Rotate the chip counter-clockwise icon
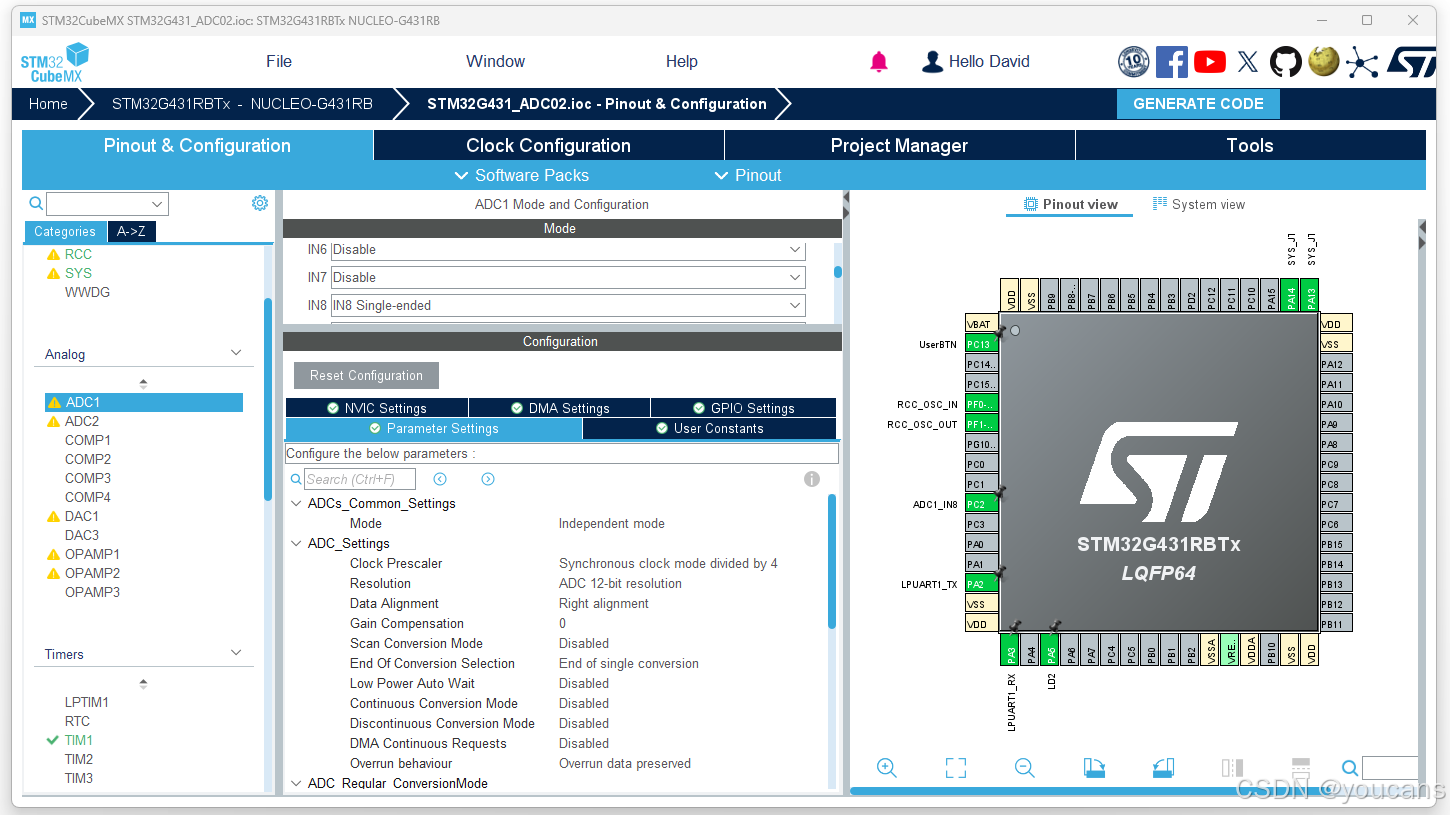1450x815 pixels. tap(1163, 768)
